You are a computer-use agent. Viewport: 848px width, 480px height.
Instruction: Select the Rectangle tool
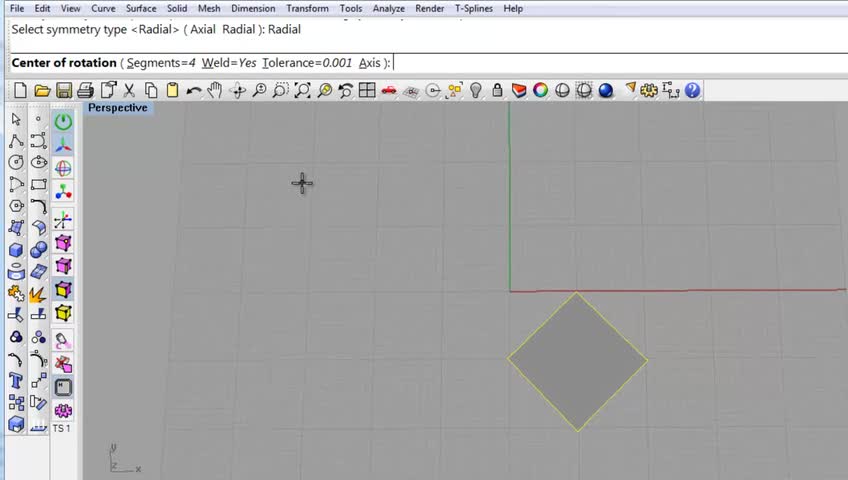[38, 184]
